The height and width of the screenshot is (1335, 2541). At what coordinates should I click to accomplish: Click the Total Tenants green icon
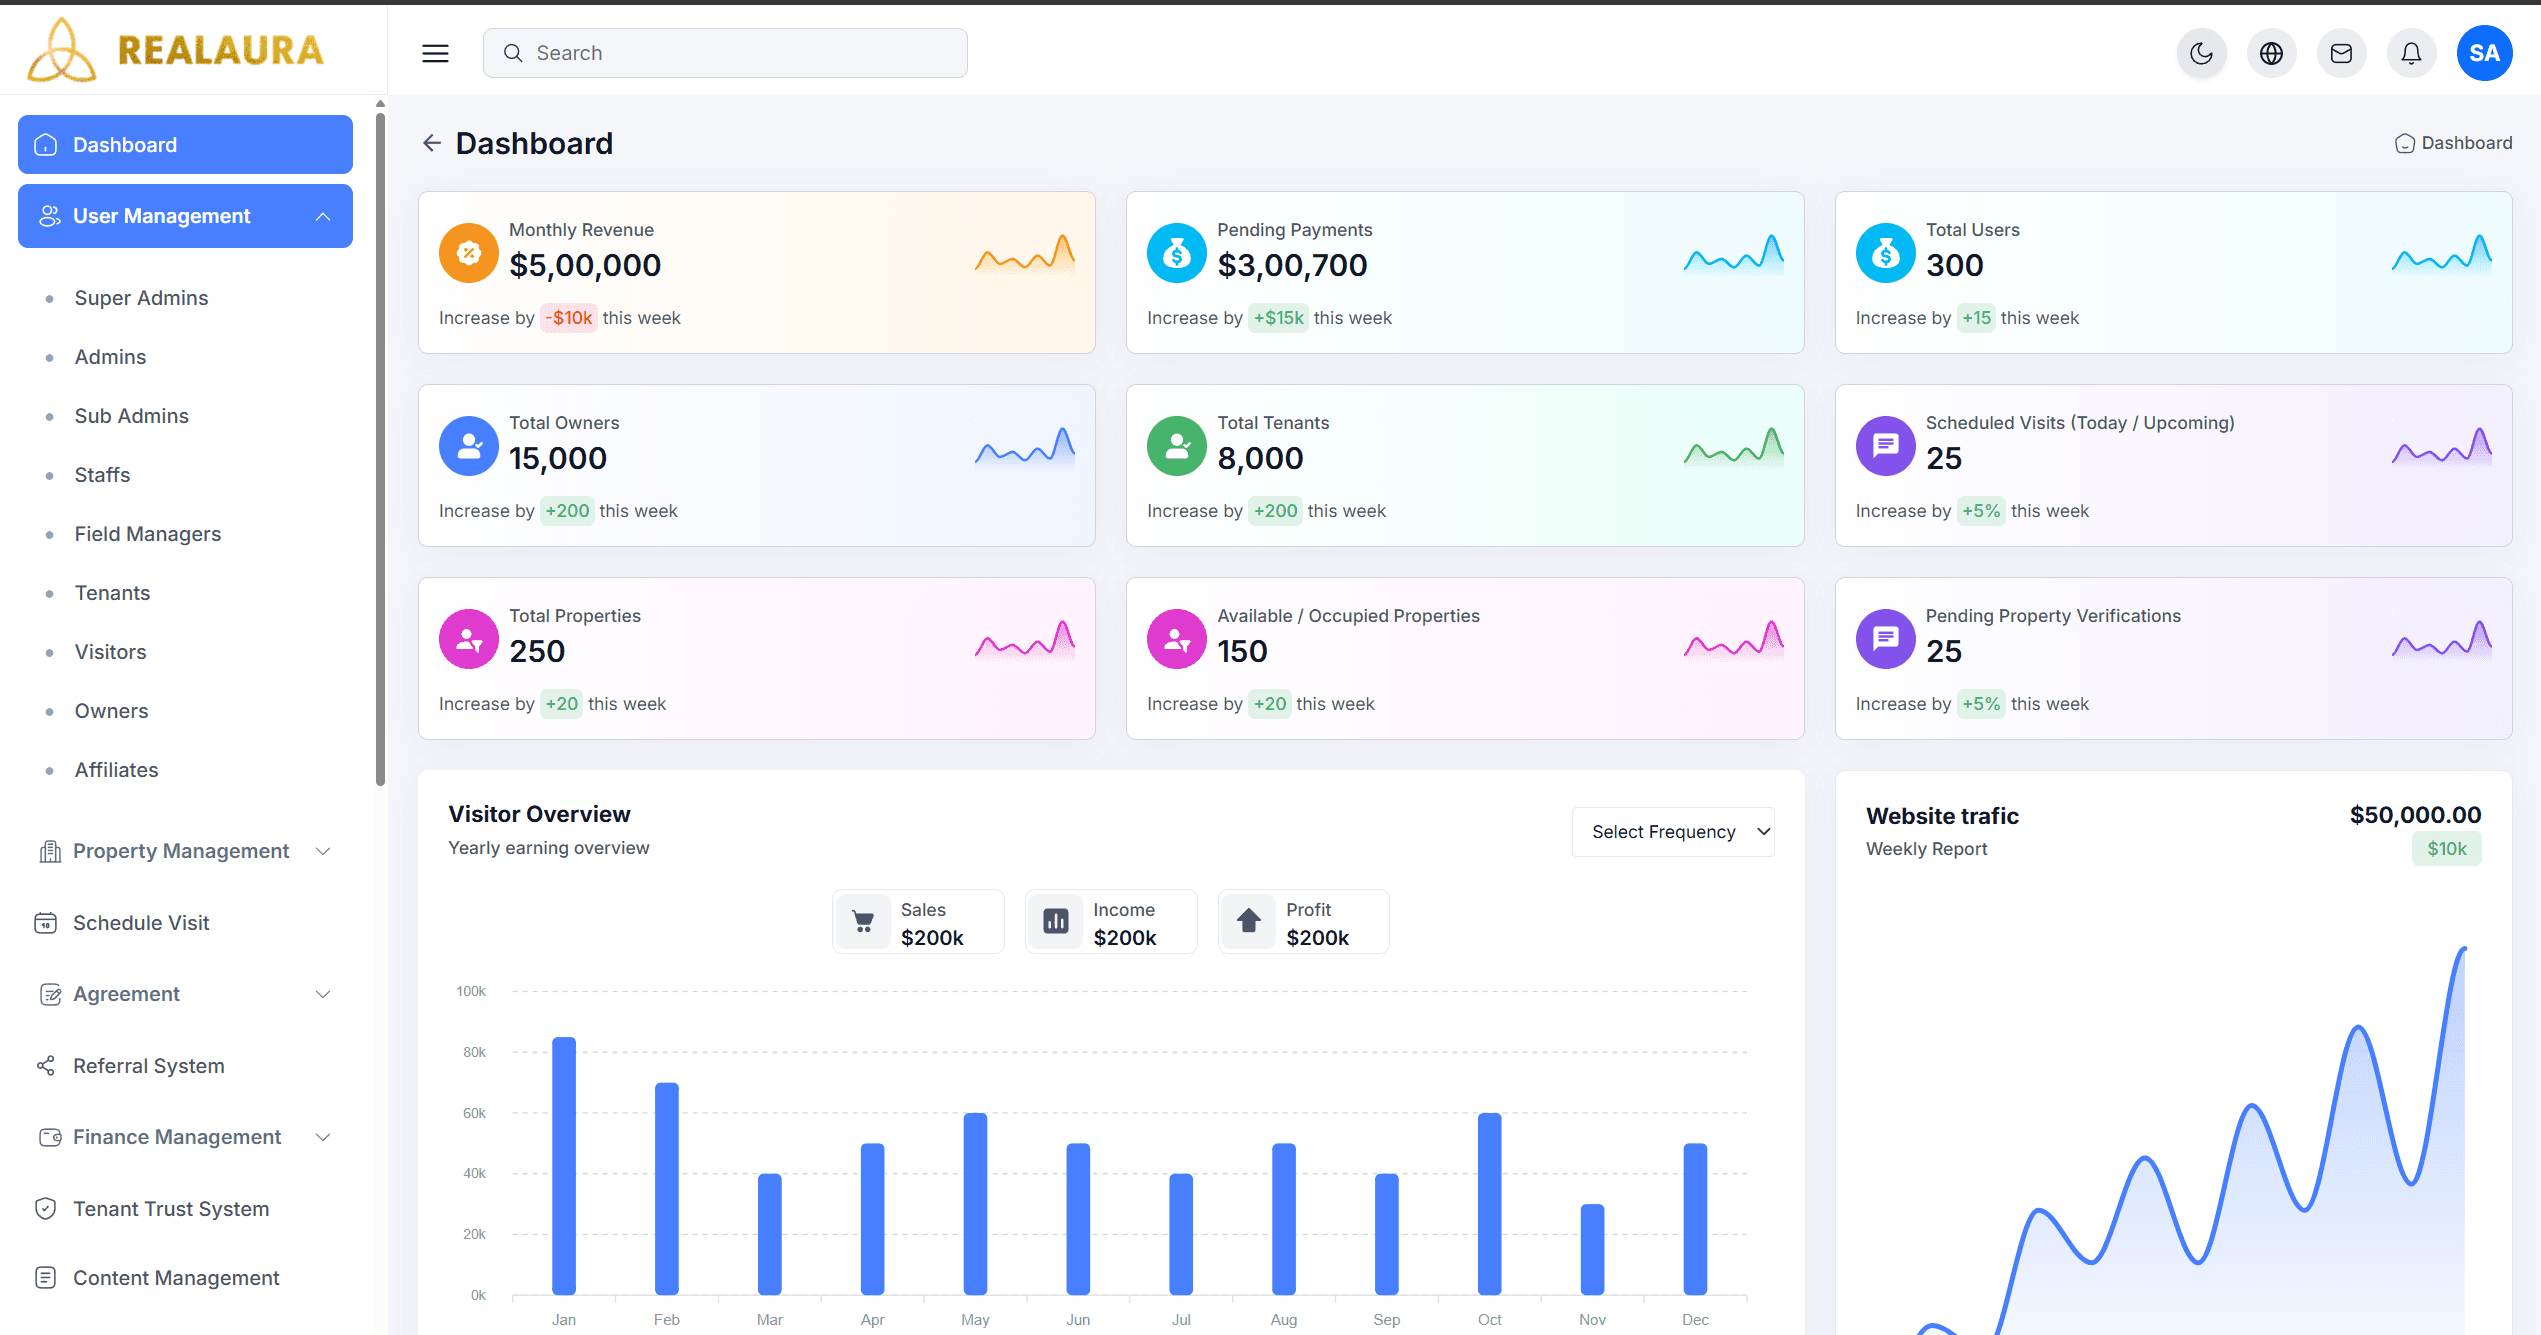tap(1176, 446)
